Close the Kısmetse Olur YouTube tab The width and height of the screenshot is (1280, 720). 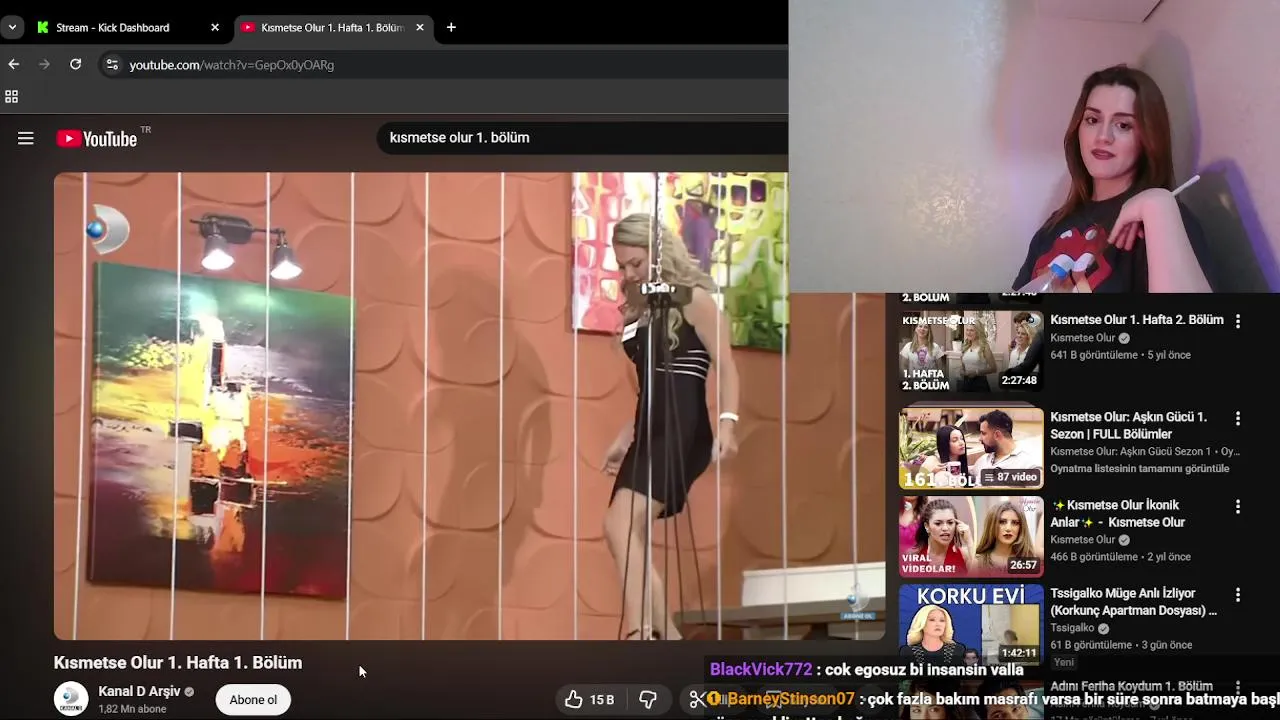(420, 27)
